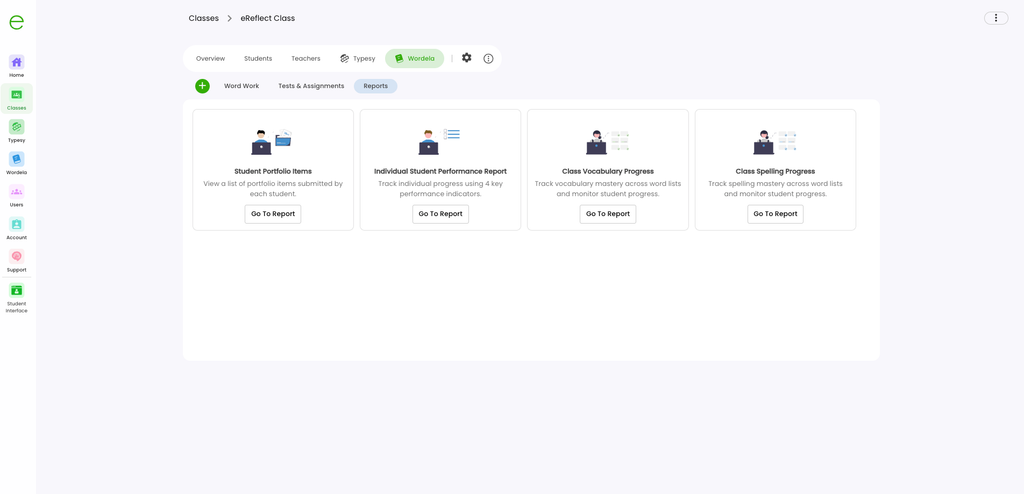The width and height of the screenshot is (1024, 494).
Task: Go to Class Spelling Progress report
Action: (x=775, y=214)
